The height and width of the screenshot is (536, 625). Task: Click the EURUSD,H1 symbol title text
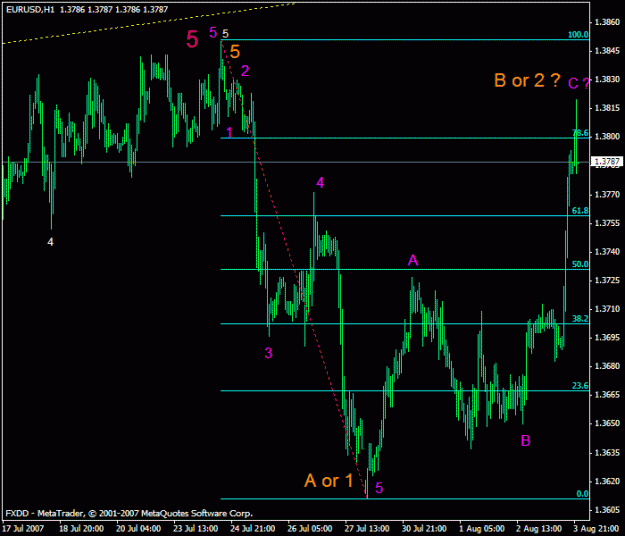(x=30, y=9)
